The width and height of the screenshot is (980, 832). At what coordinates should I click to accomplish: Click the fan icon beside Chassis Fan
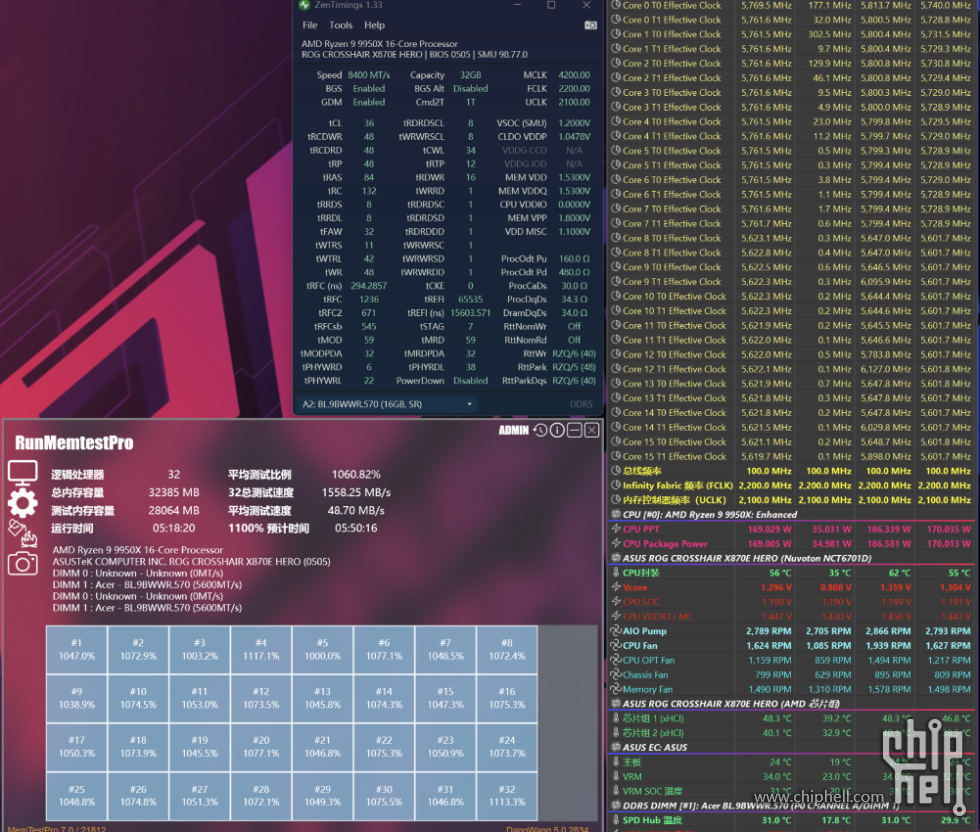(x=616, y=674)
